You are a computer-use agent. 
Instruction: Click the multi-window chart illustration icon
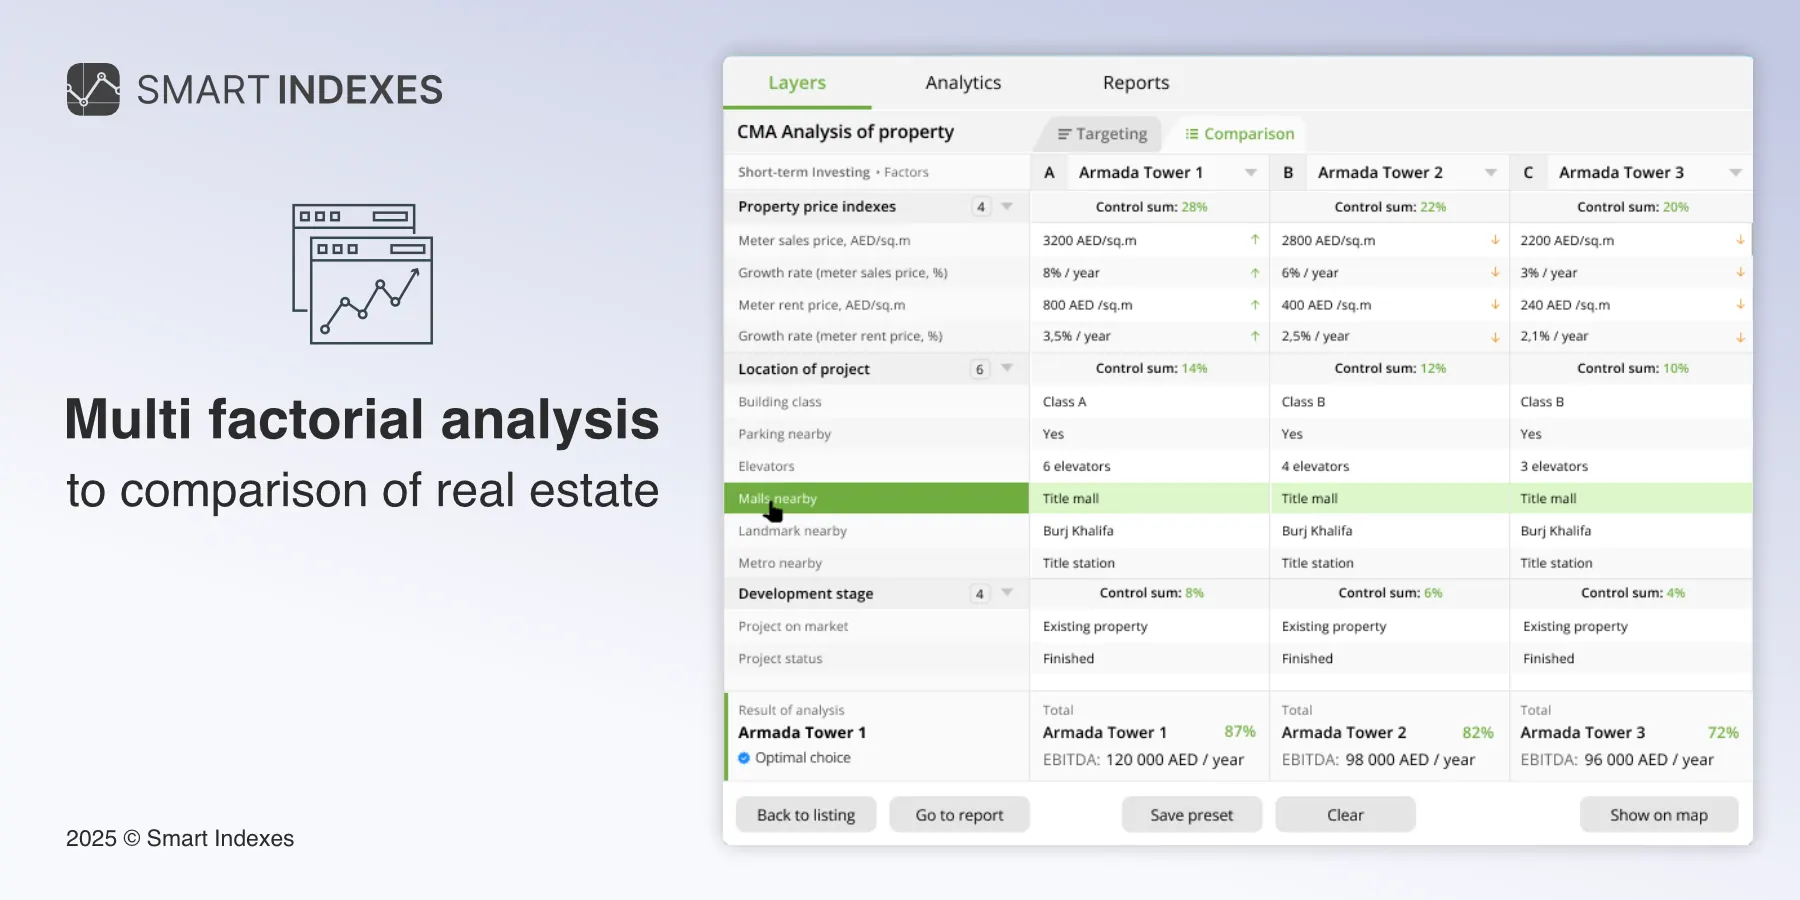point(362,274)
